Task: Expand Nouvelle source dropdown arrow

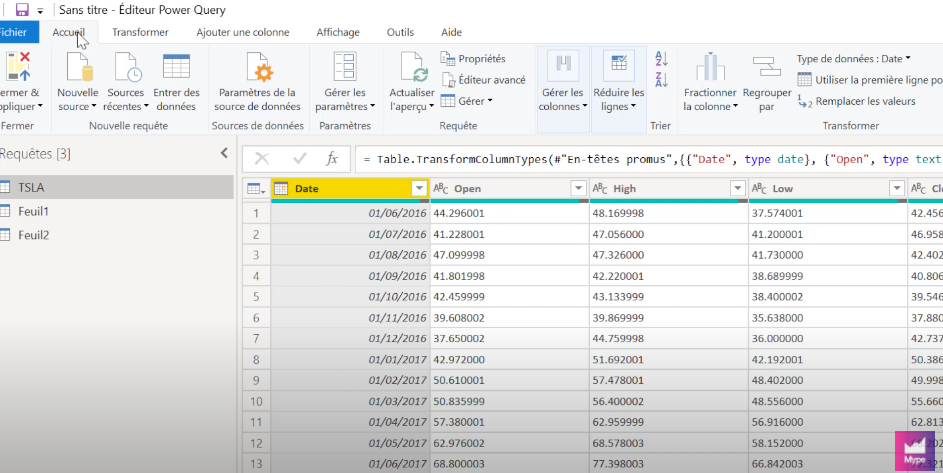Action: [94, 107]
